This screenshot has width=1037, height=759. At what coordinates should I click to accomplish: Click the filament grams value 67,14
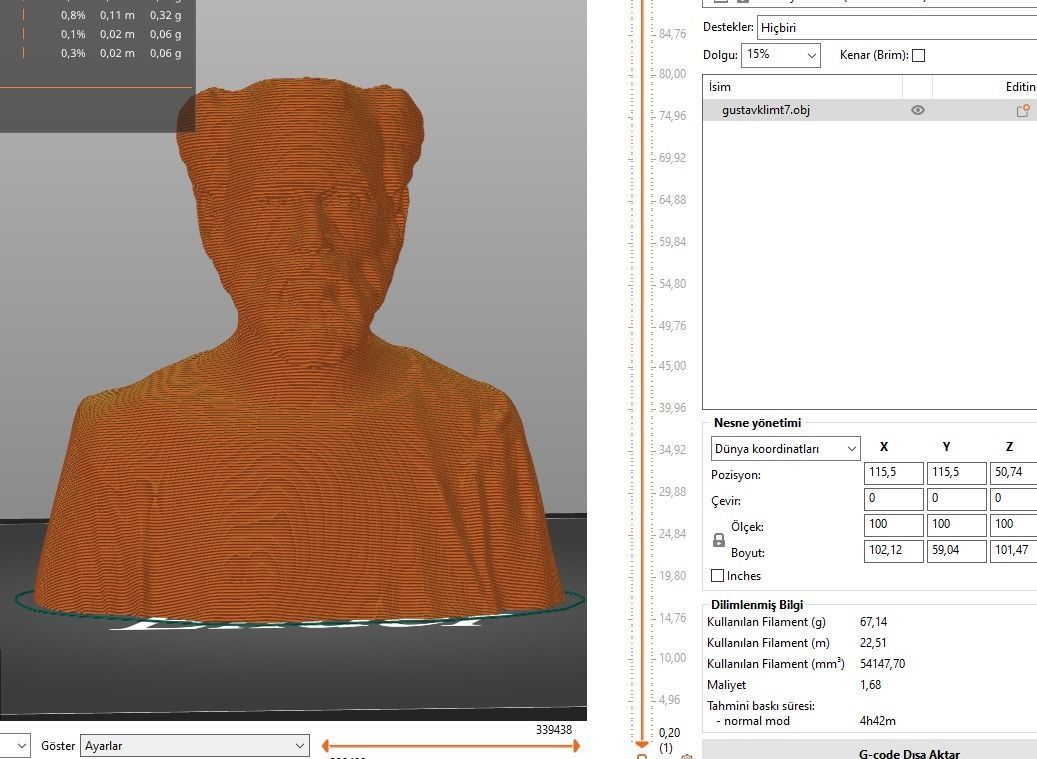873,622
